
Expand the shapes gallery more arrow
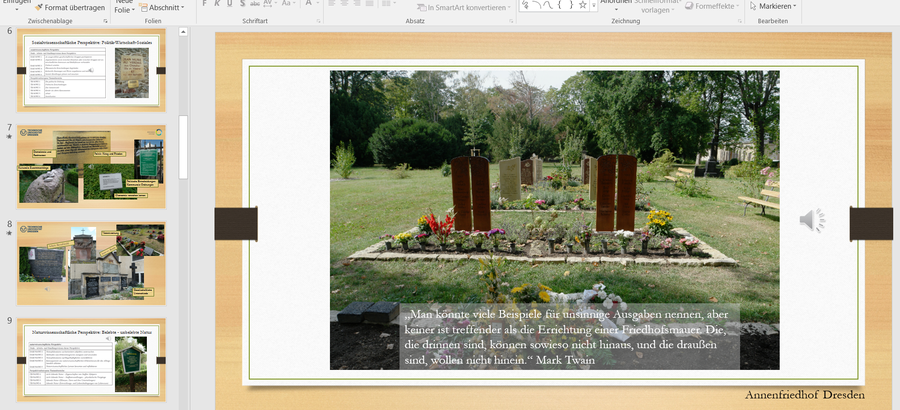coord(593,6)
